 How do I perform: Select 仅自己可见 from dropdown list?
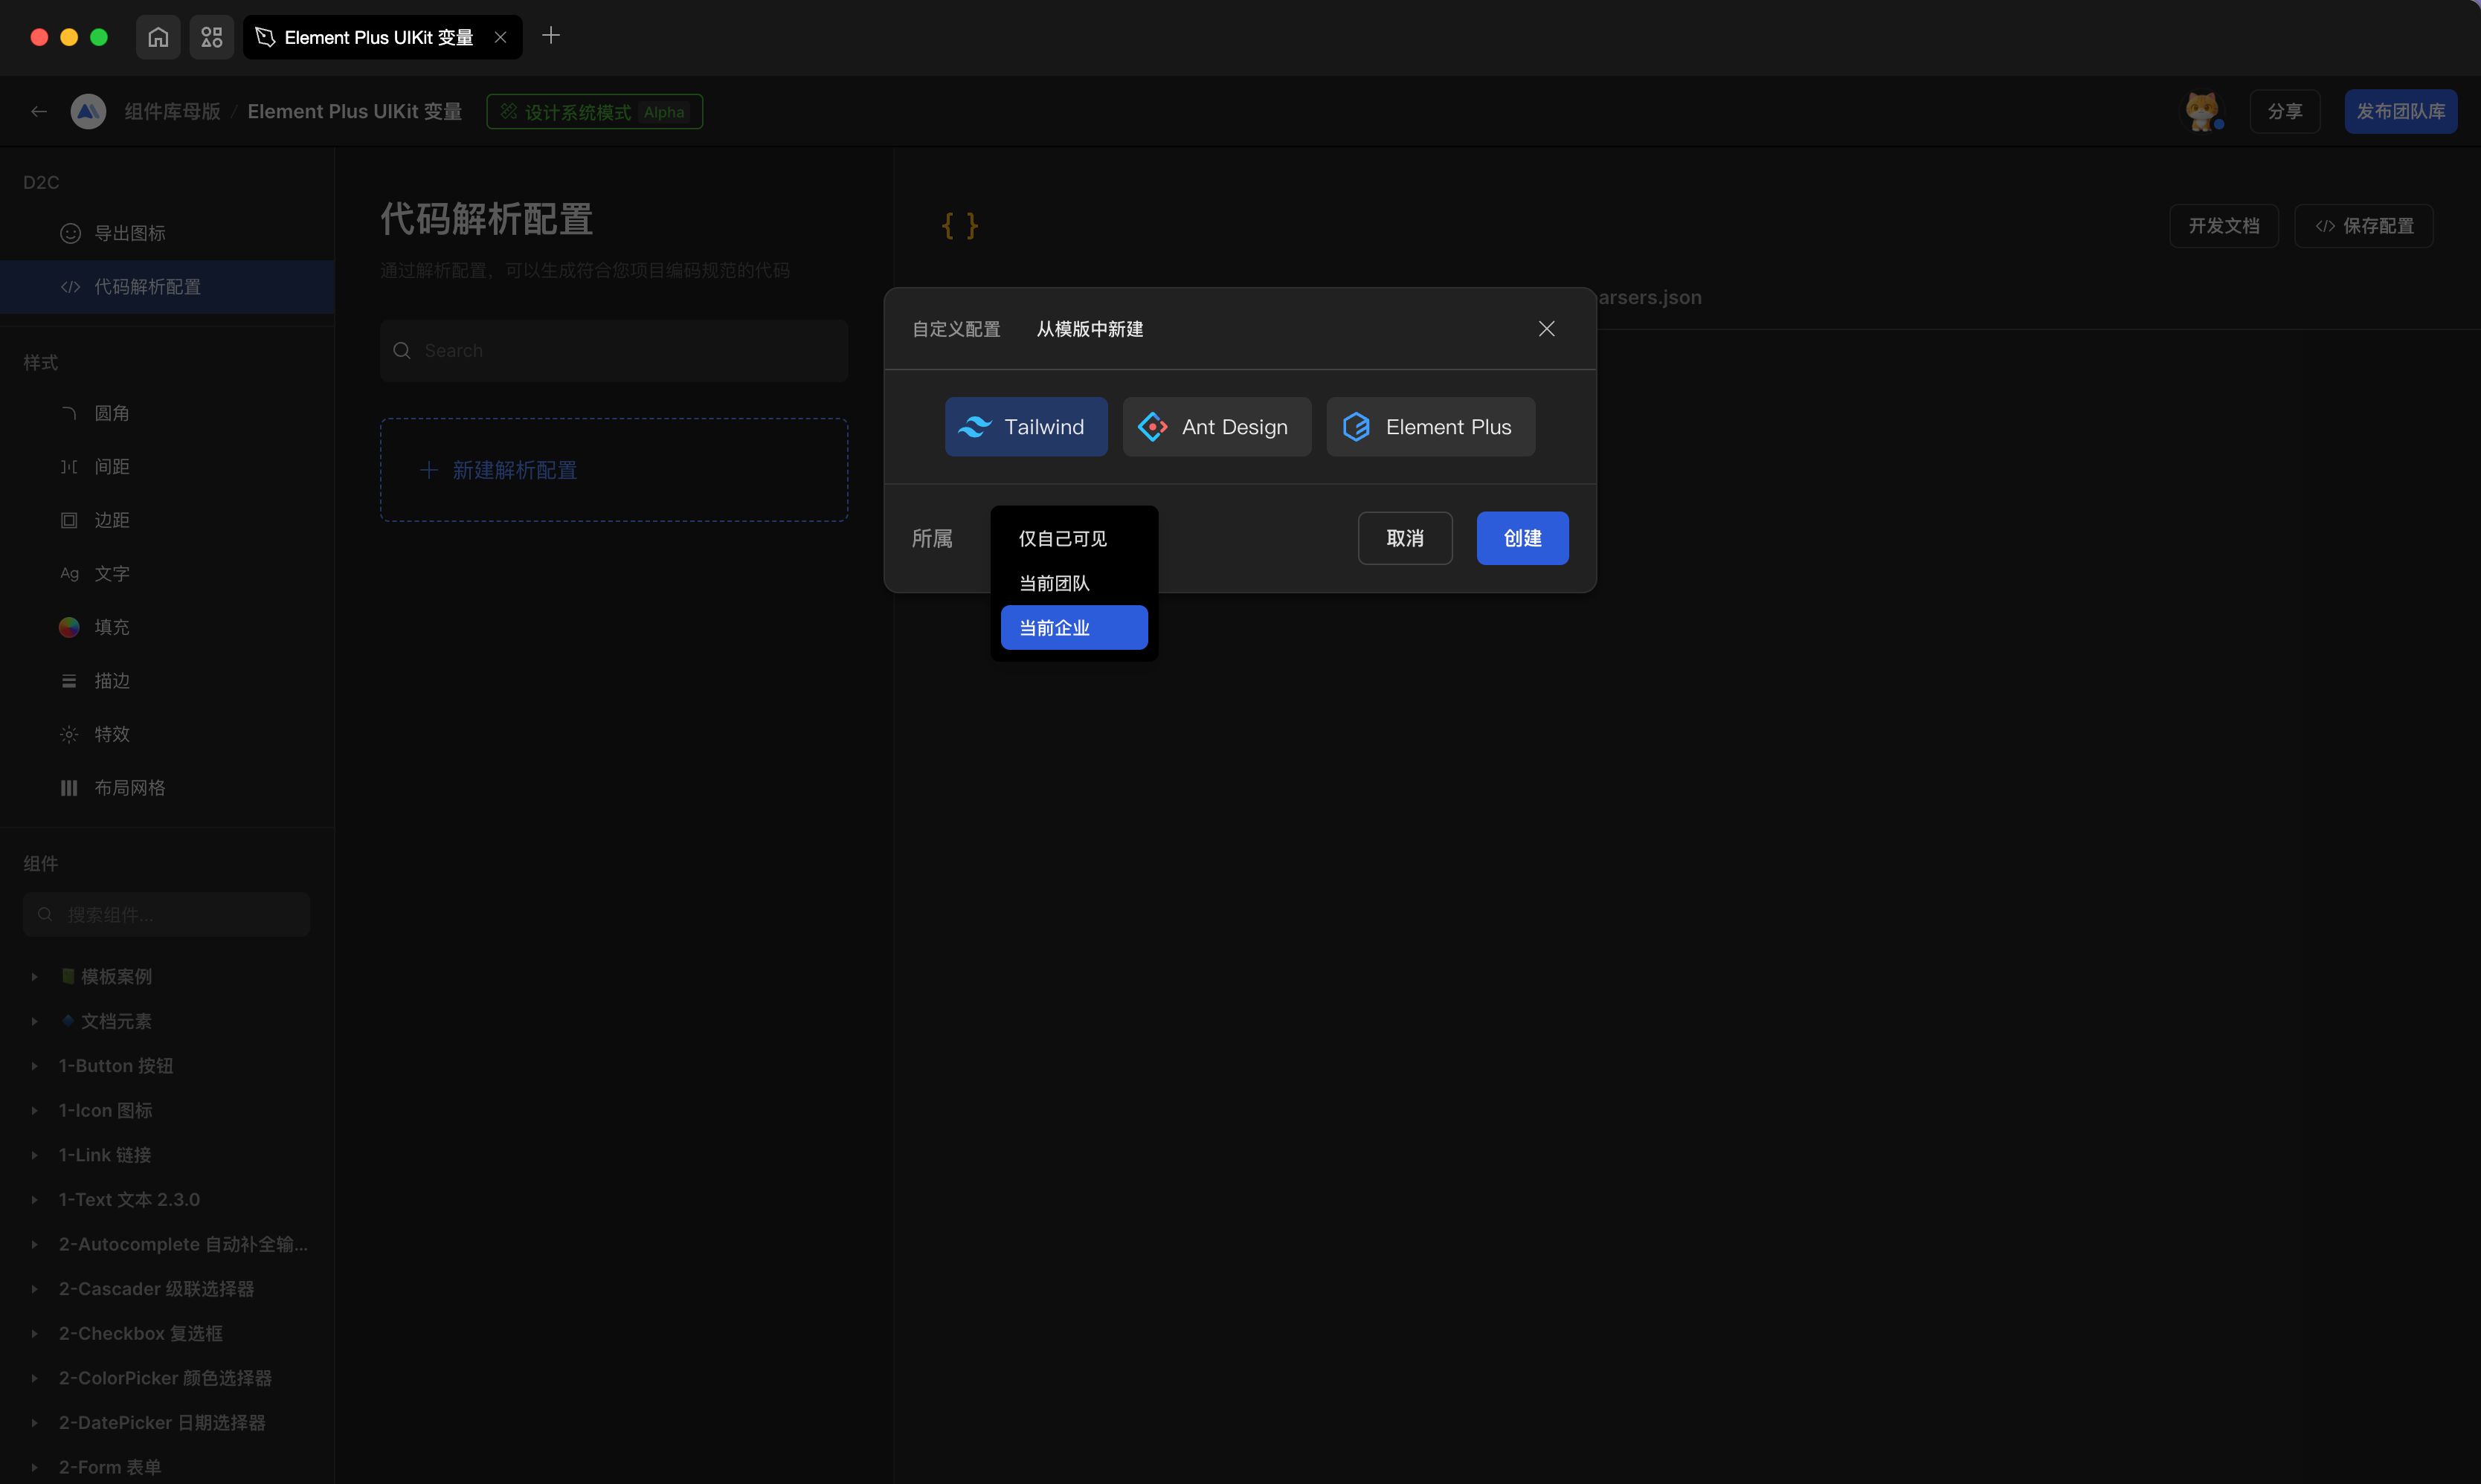point(1074,539)
